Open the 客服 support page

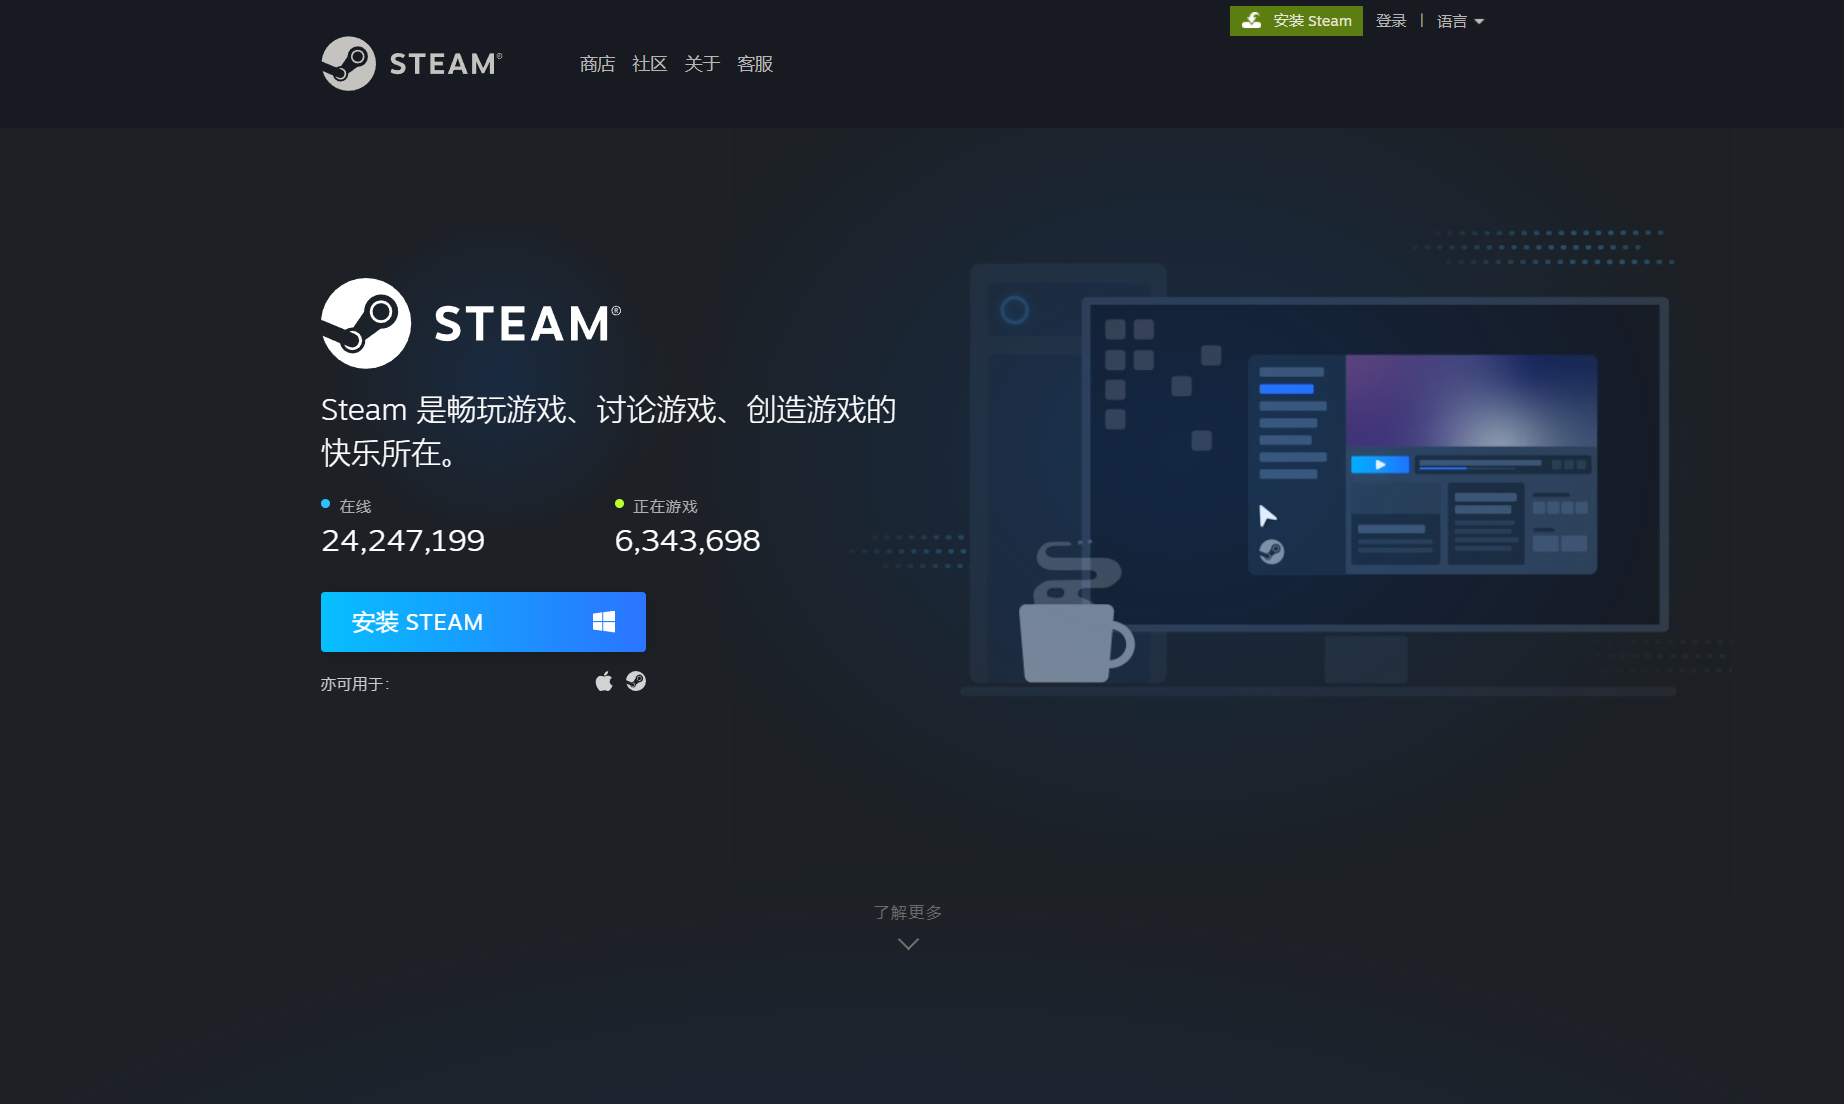[x=755, y=64]
